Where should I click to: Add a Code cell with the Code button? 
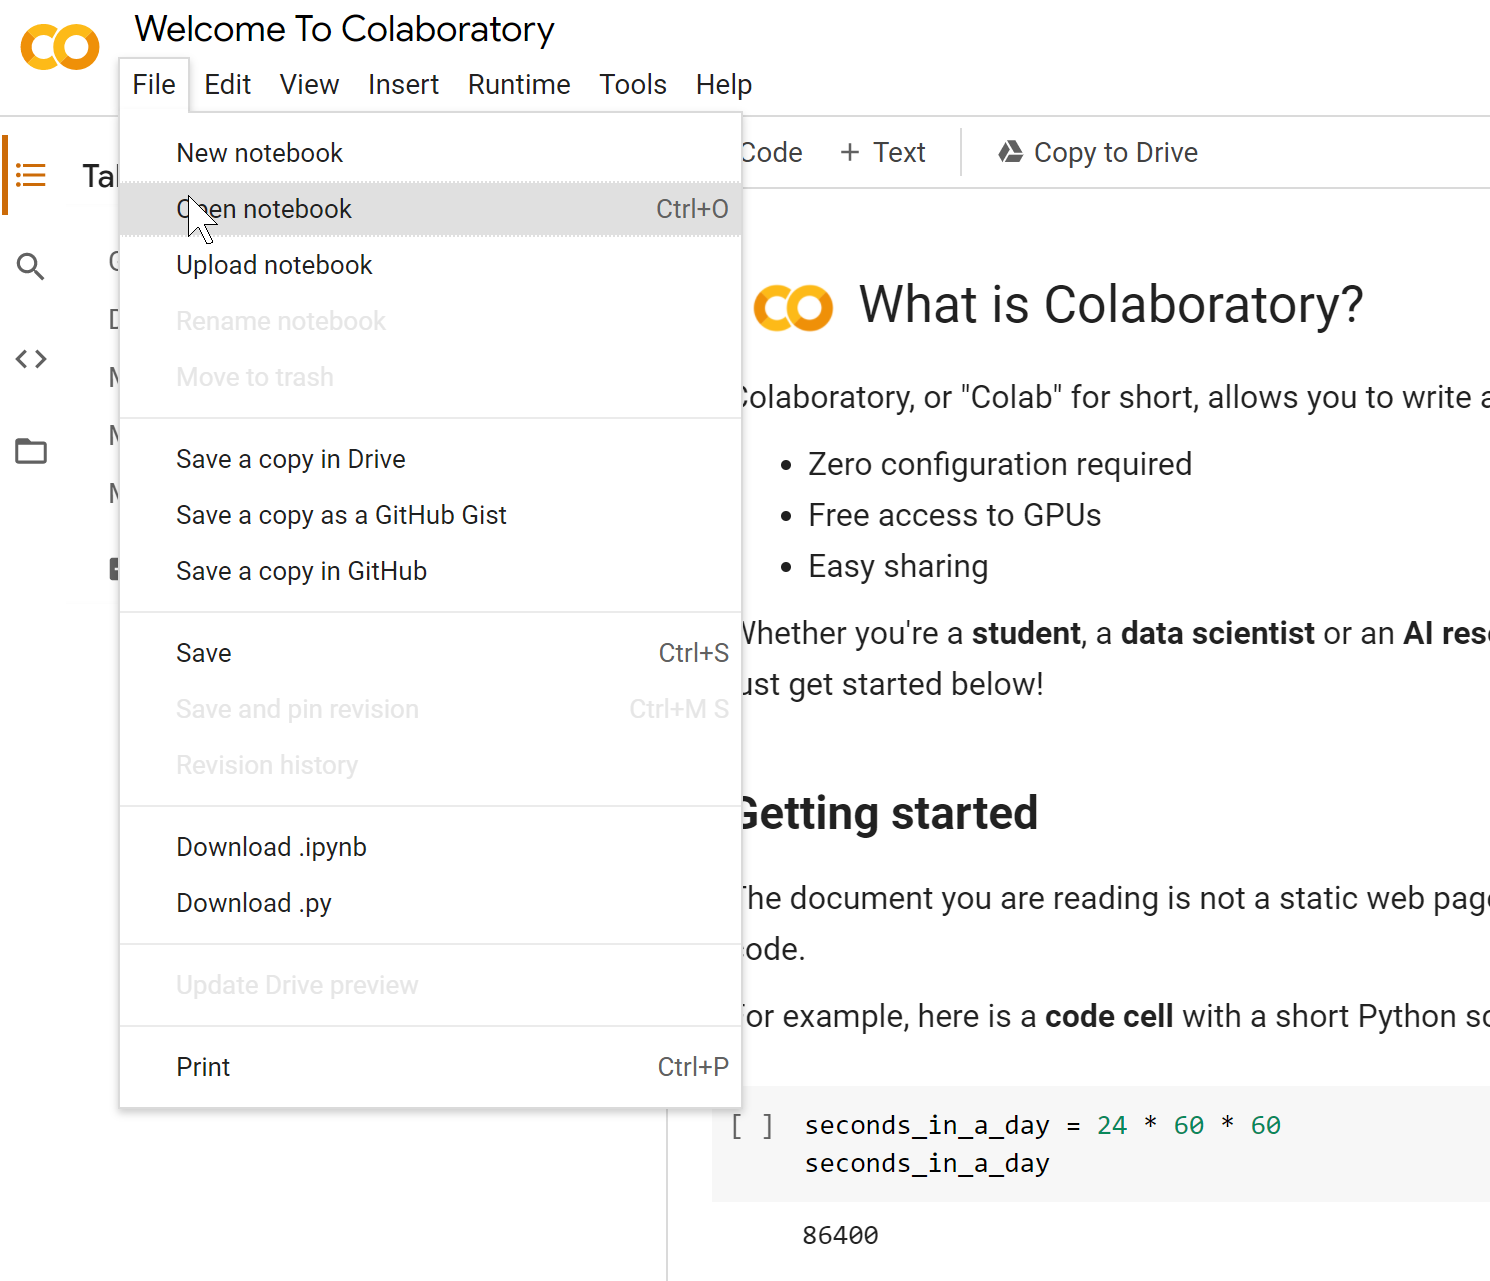pyautogui.click(x=772, y=152)
